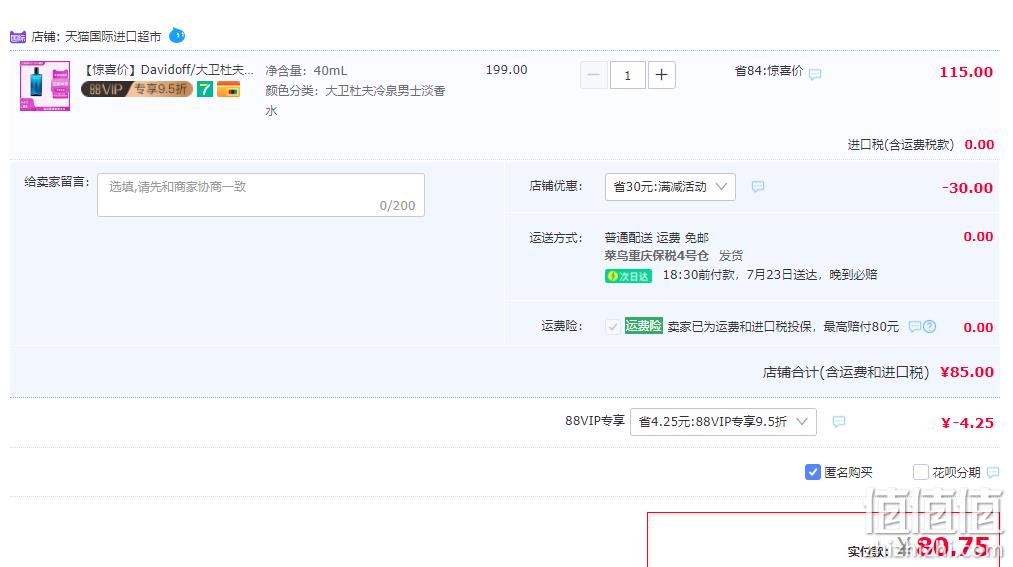1013x567 pixels.
Task: Click the 199.00 original unit price
Action: (506, 70)
